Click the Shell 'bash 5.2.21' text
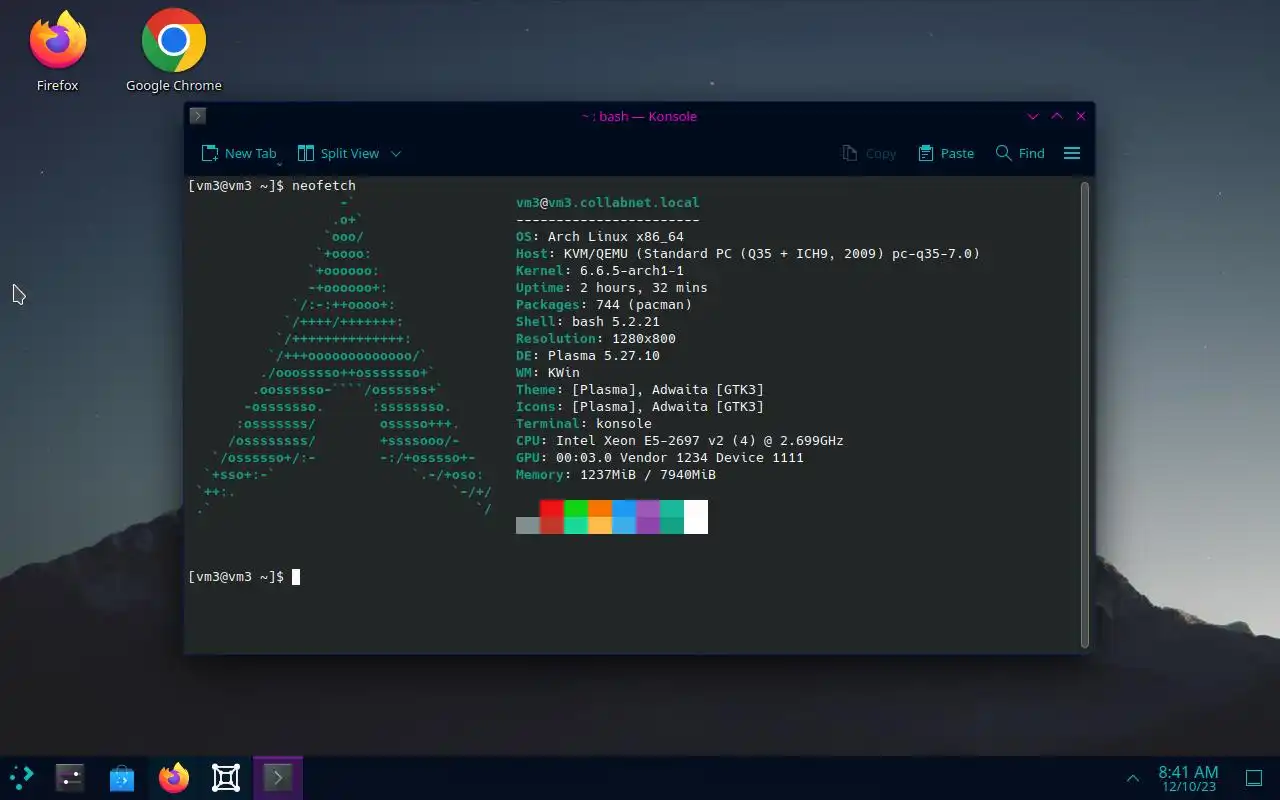This screenshot has width=1280, height=800. point(616,322)
